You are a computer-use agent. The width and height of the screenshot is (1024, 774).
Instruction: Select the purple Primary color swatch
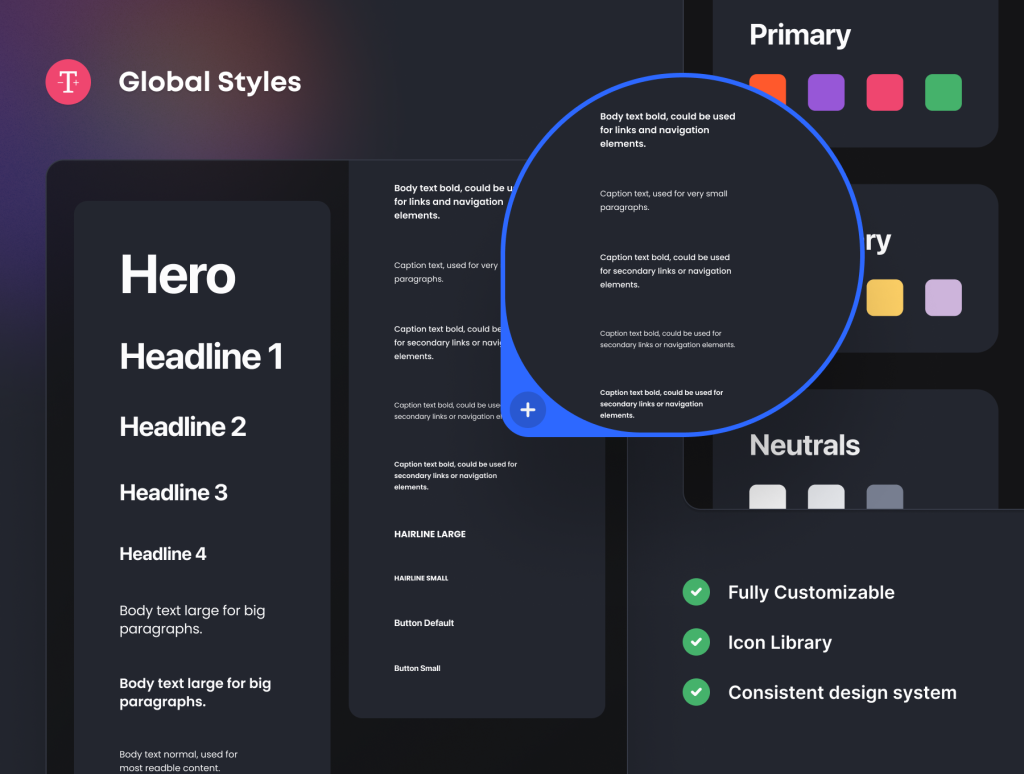[x=826, y=93]
